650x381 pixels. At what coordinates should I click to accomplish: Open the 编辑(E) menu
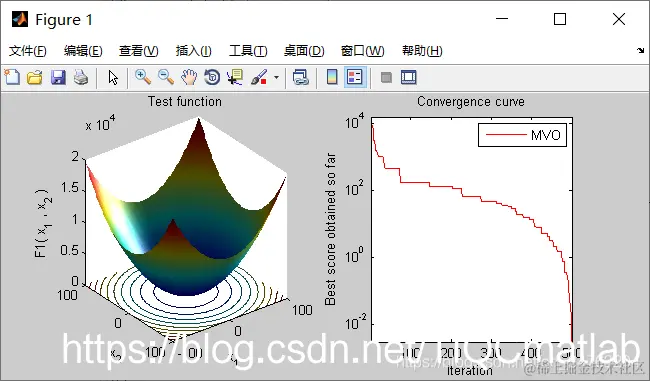click(x=83, y=51)
